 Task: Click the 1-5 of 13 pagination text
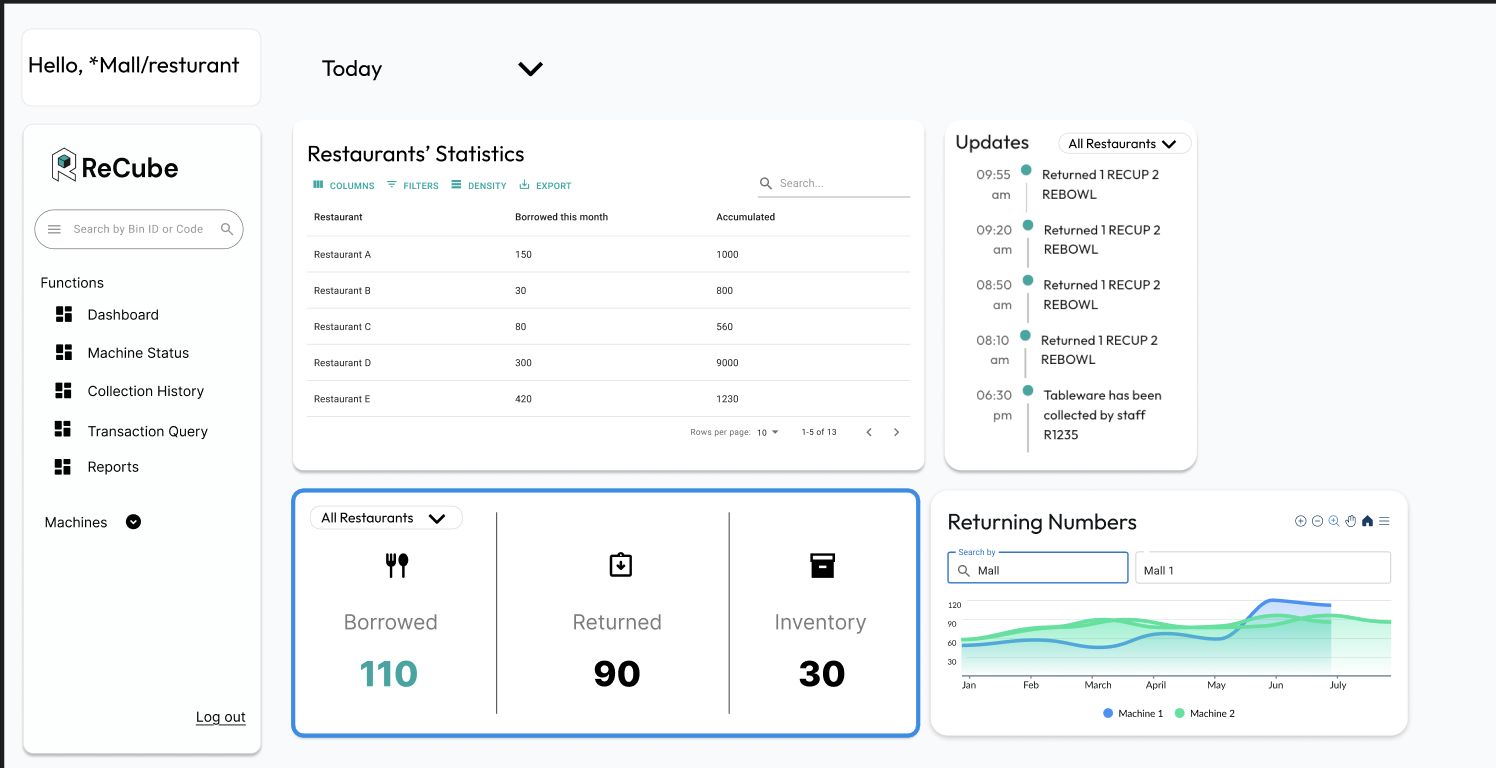pyautogui.click(x=819, y=432)
